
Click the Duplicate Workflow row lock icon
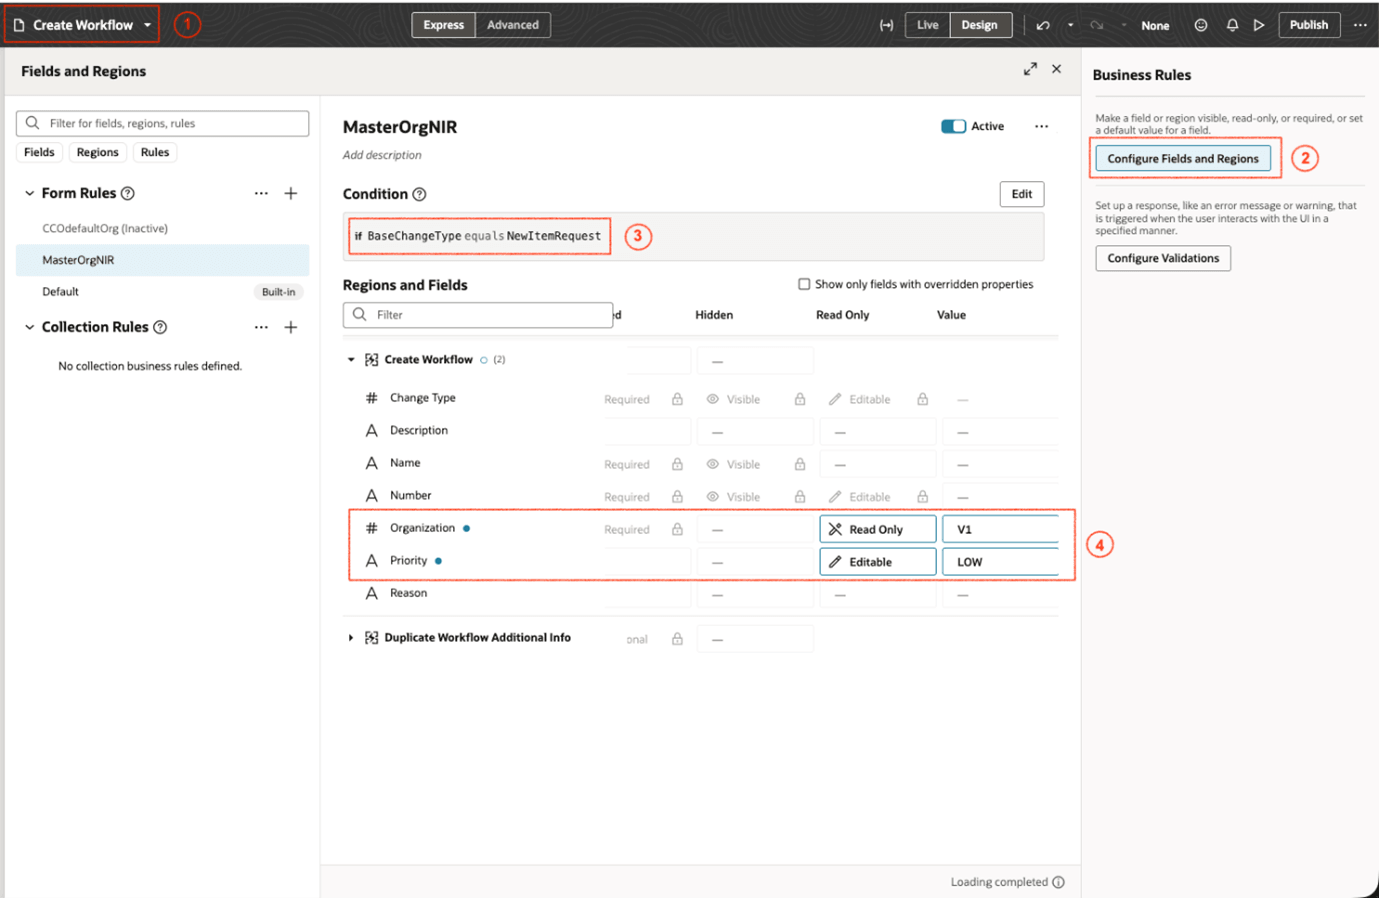pos(677,639)
